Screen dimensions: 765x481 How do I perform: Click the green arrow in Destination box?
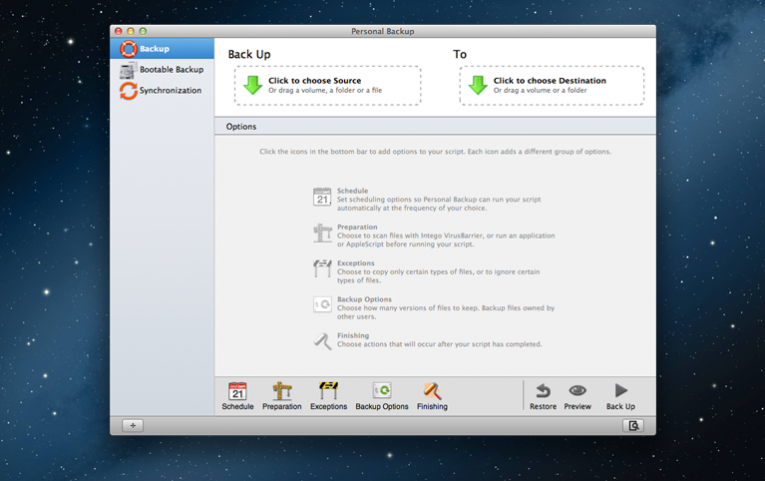[478, 85]
